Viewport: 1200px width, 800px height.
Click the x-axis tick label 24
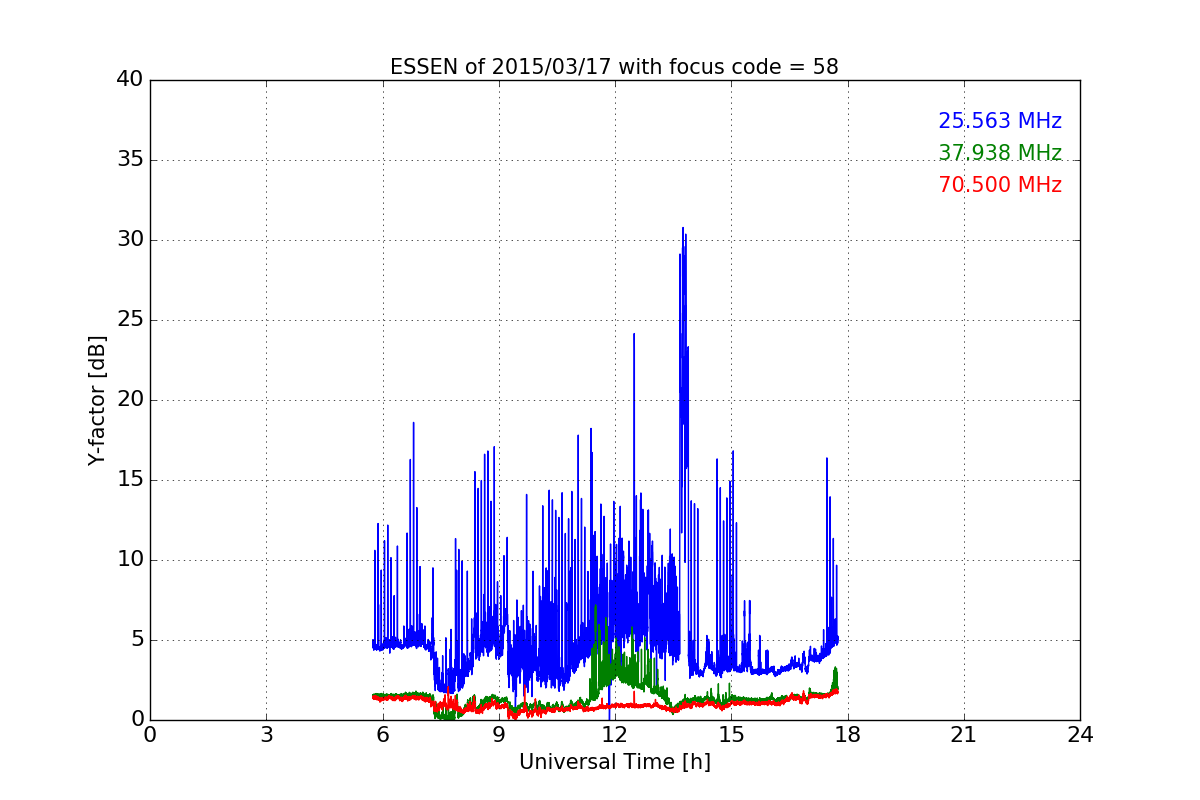pyautogui.click(x=1080, y=735)
